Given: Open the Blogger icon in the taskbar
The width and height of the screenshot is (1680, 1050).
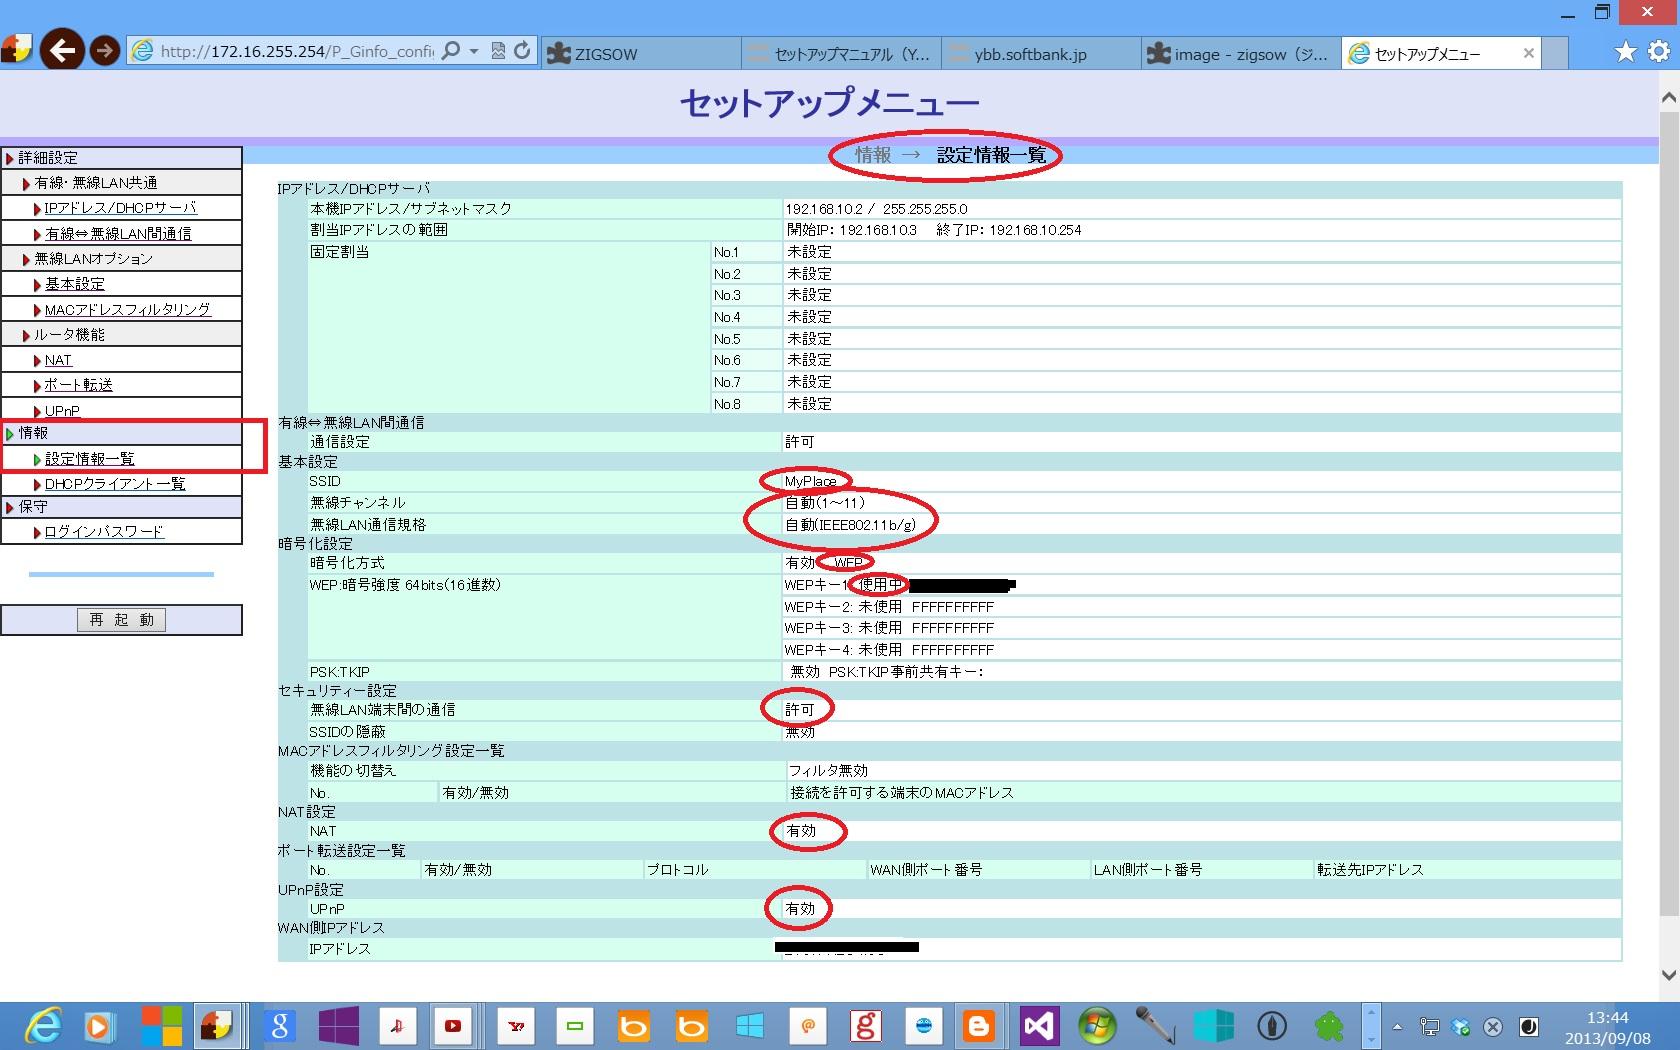Looking at the screenshot, I should [978, 1026].
